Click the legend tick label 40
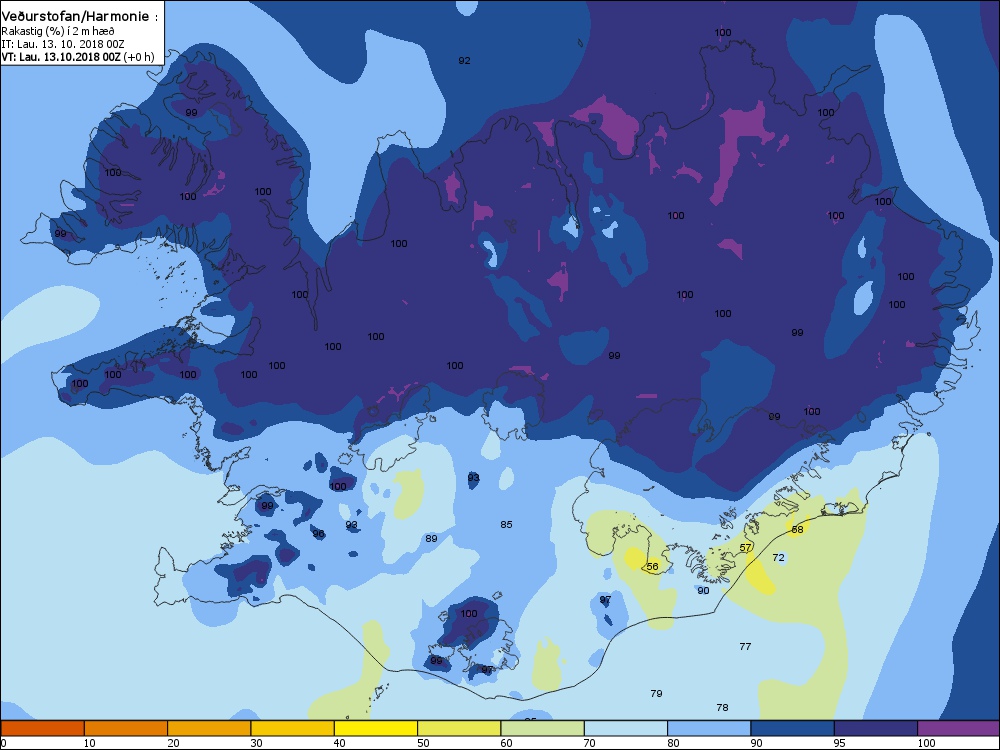The image size is (1000, 750). (x=339, y=743)
